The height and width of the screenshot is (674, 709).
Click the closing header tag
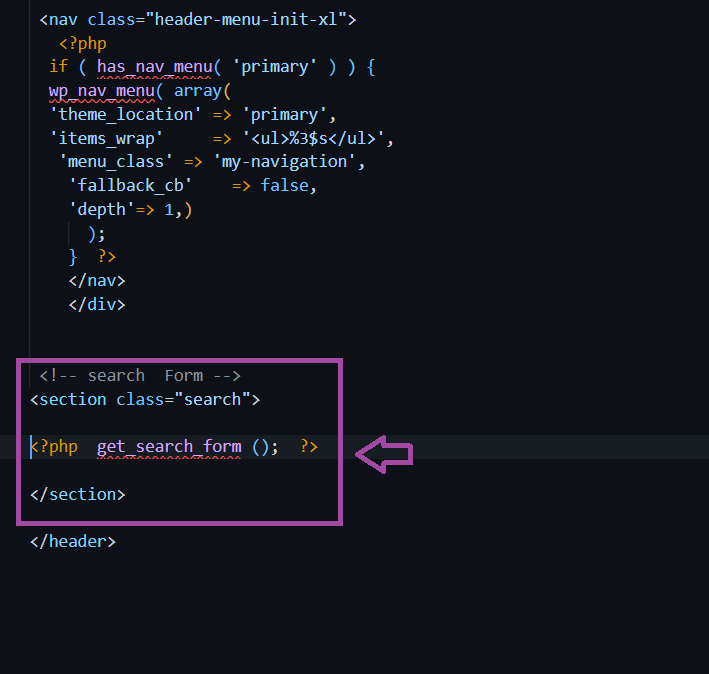(x=73, y=542)
